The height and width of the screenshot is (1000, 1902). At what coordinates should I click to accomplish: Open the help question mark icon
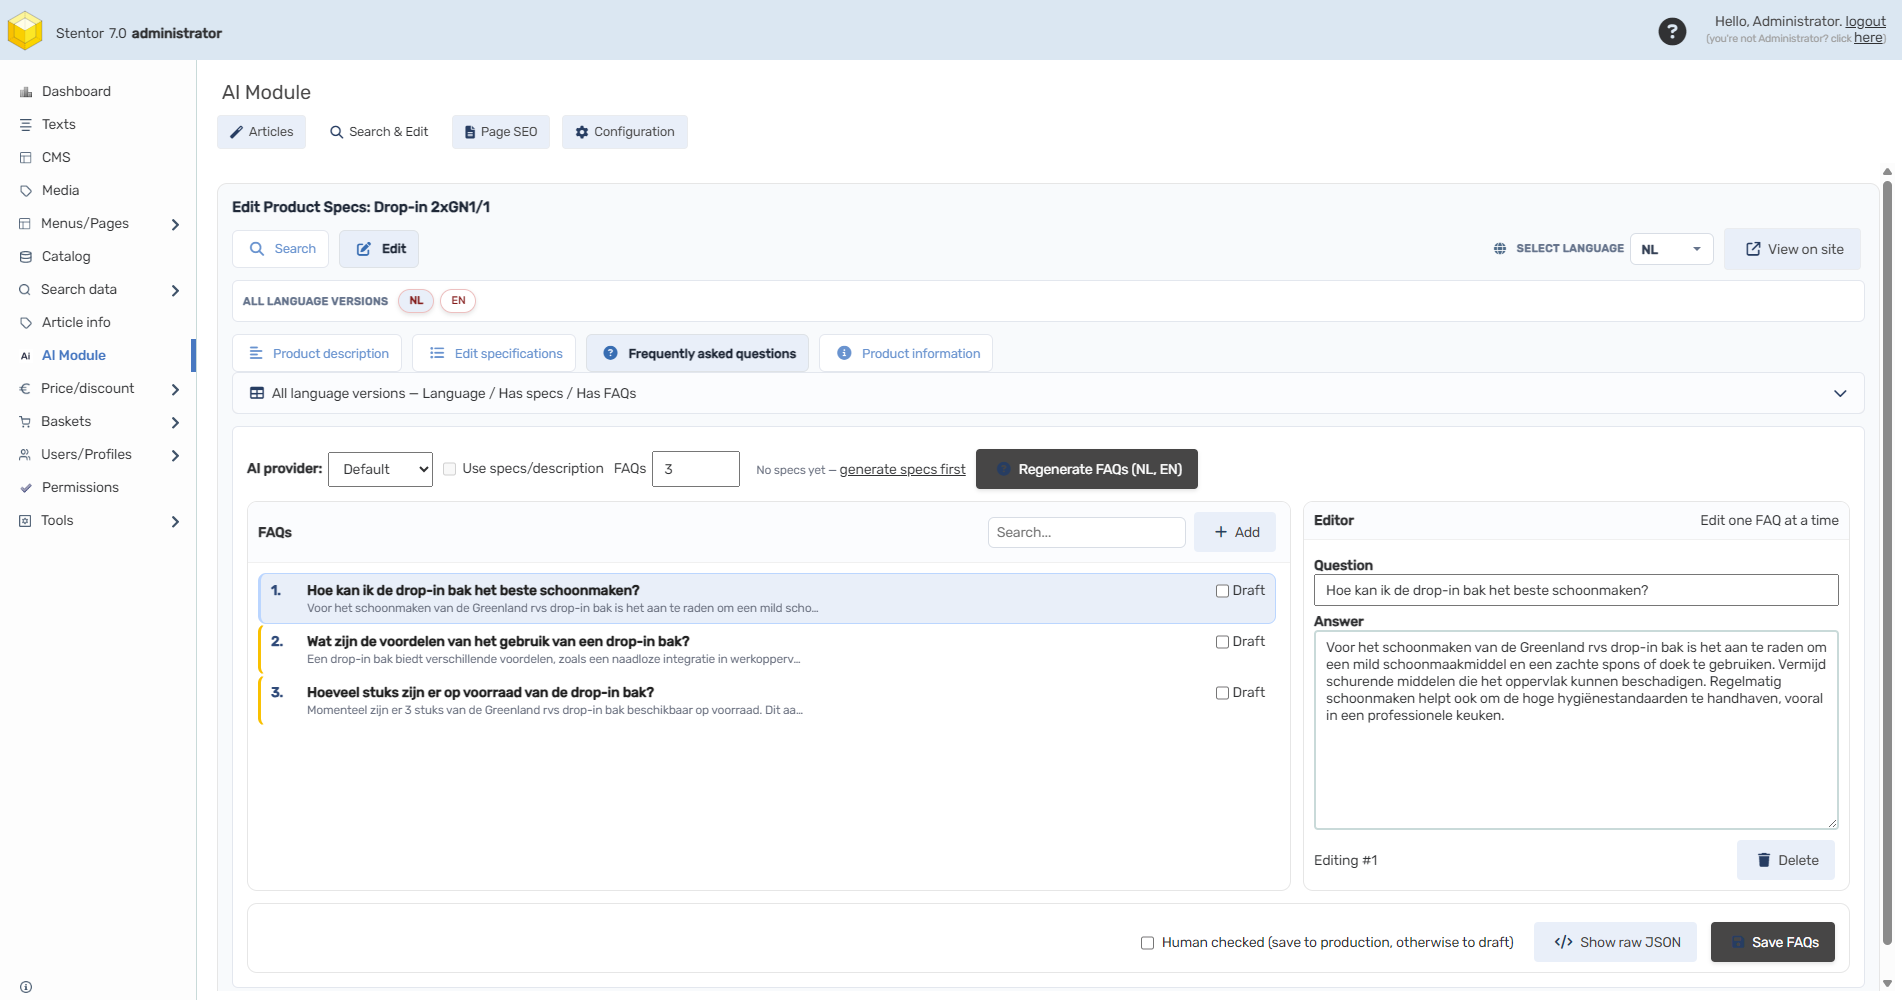1672,32
